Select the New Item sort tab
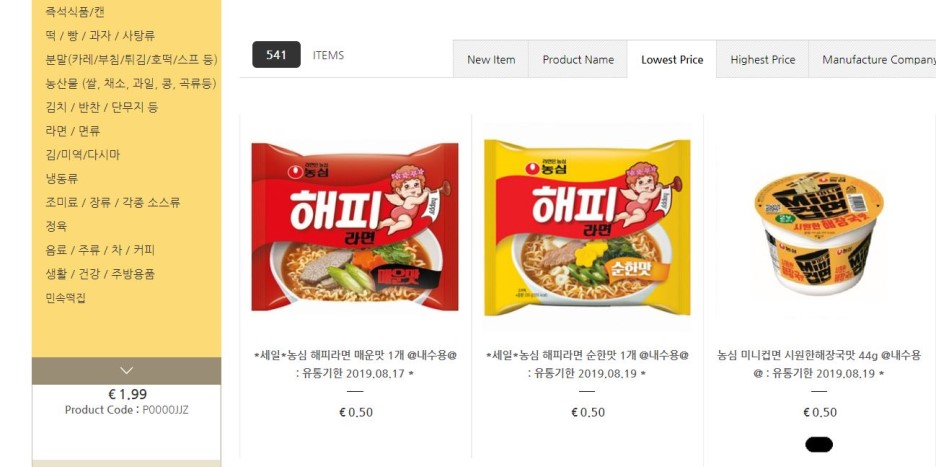This screenshot has width=936, height=467. [491, 60]
